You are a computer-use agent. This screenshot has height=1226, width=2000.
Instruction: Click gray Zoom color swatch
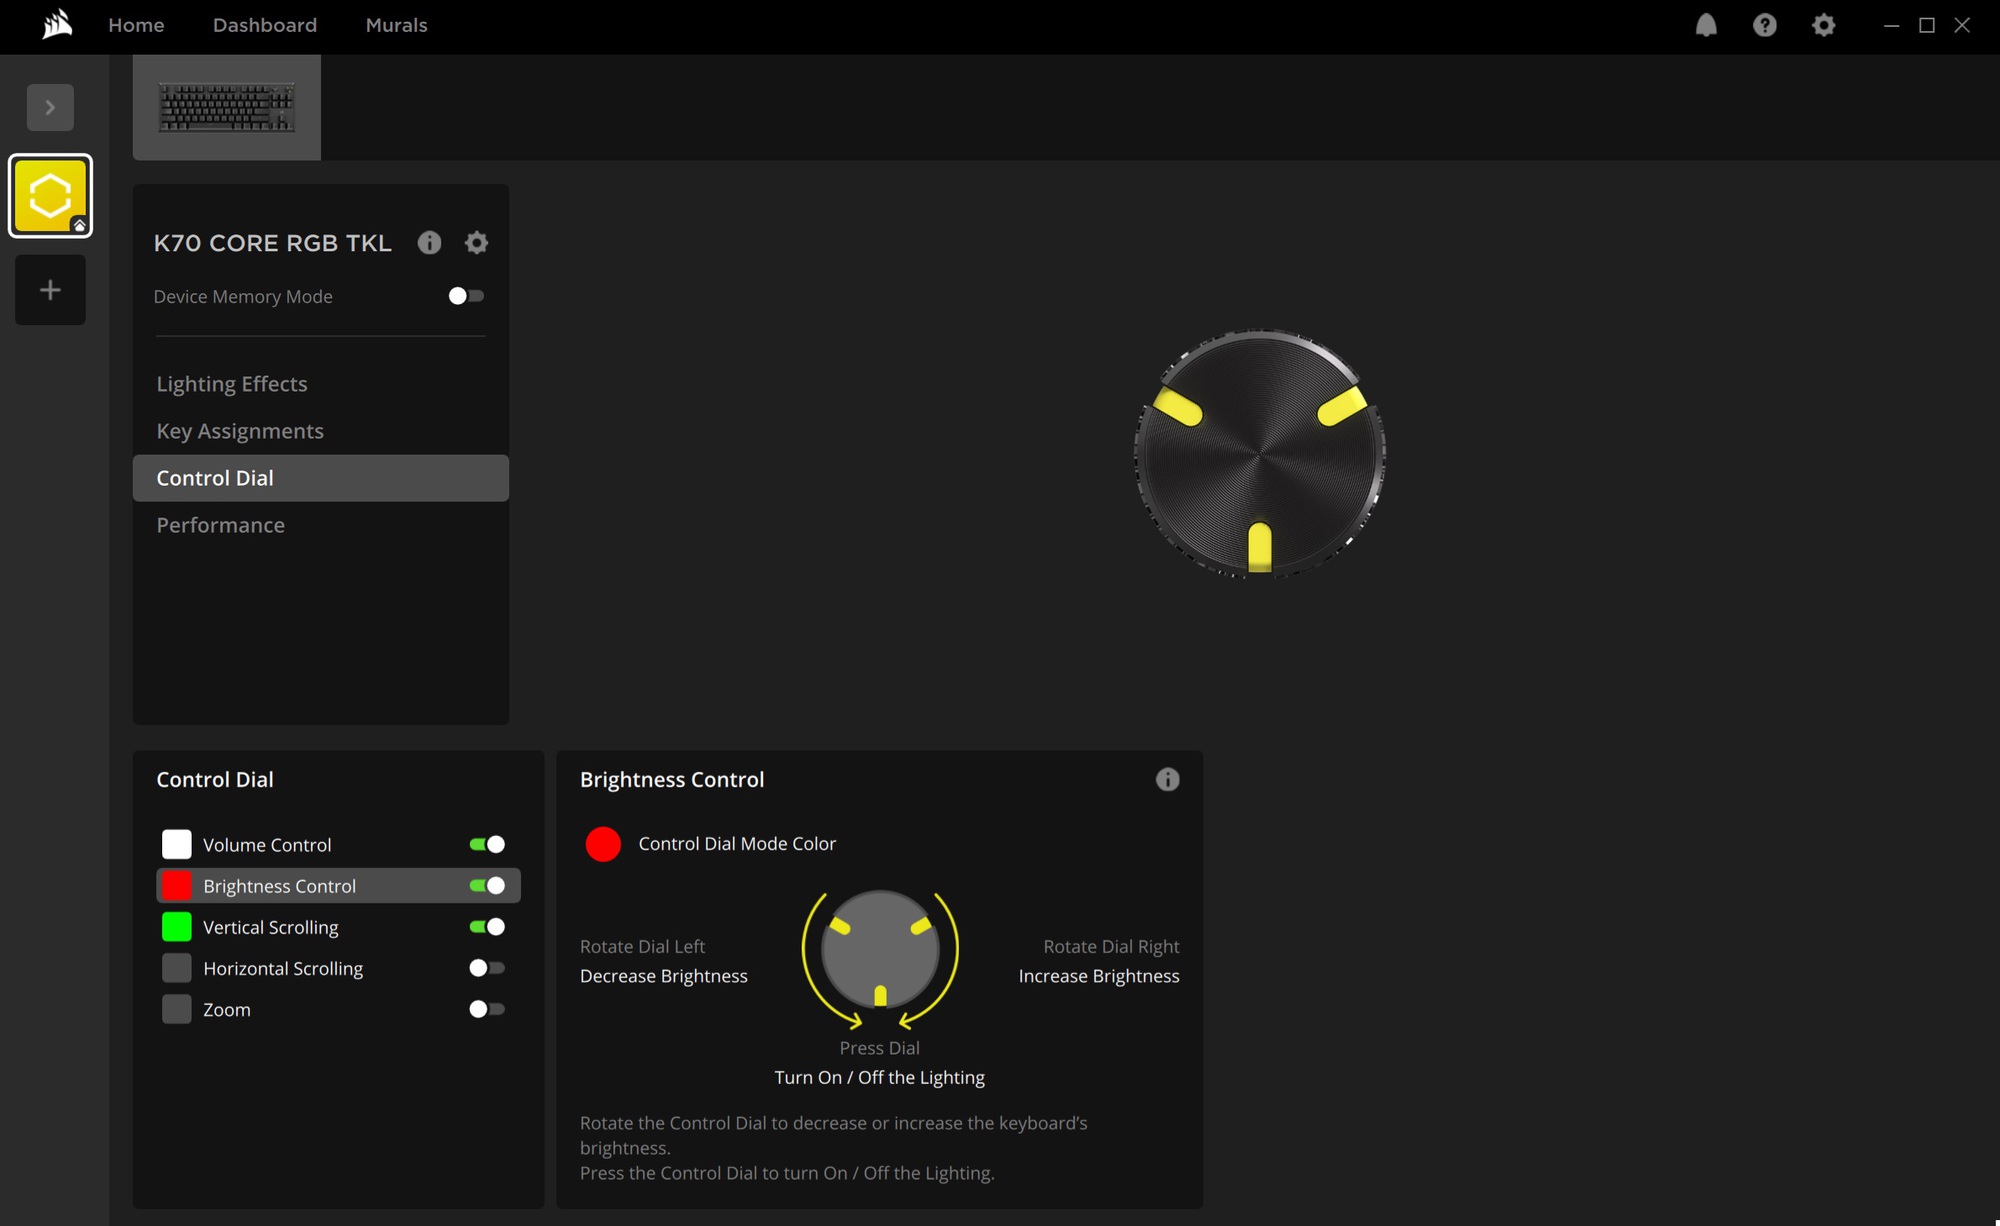pyautogui.click(x=177, y=1009)
